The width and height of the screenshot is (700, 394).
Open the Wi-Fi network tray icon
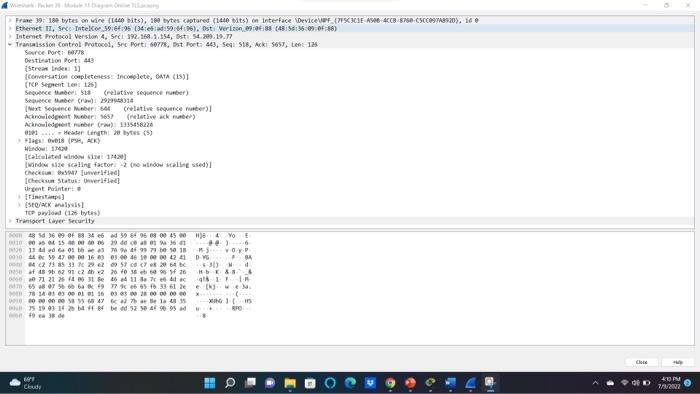(625, 383)
